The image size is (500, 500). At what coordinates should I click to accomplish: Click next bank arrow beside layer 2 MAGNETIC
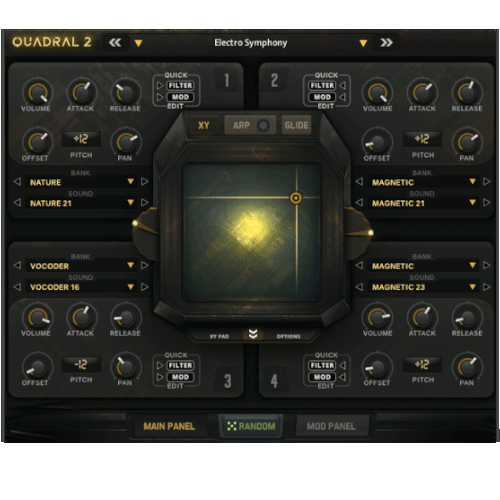point(486,182)
